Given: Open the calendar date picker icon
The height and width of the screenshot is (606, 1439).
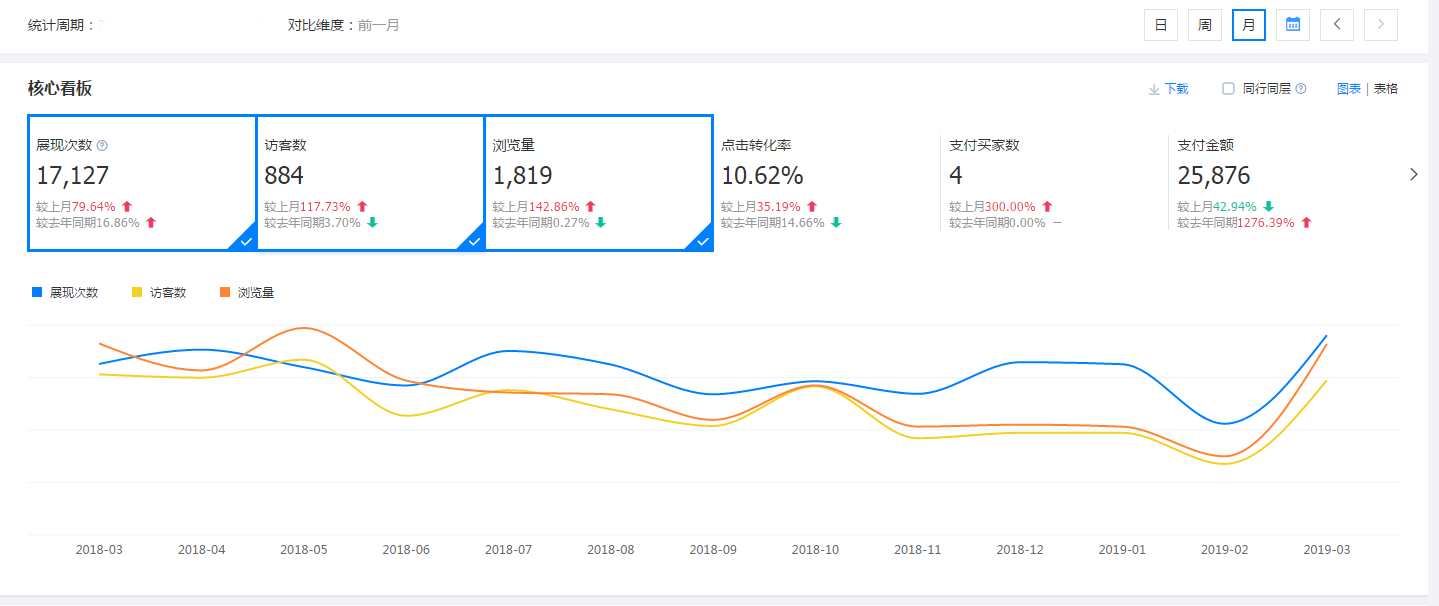Looking at the screenshot, I should coord(1292,24).
